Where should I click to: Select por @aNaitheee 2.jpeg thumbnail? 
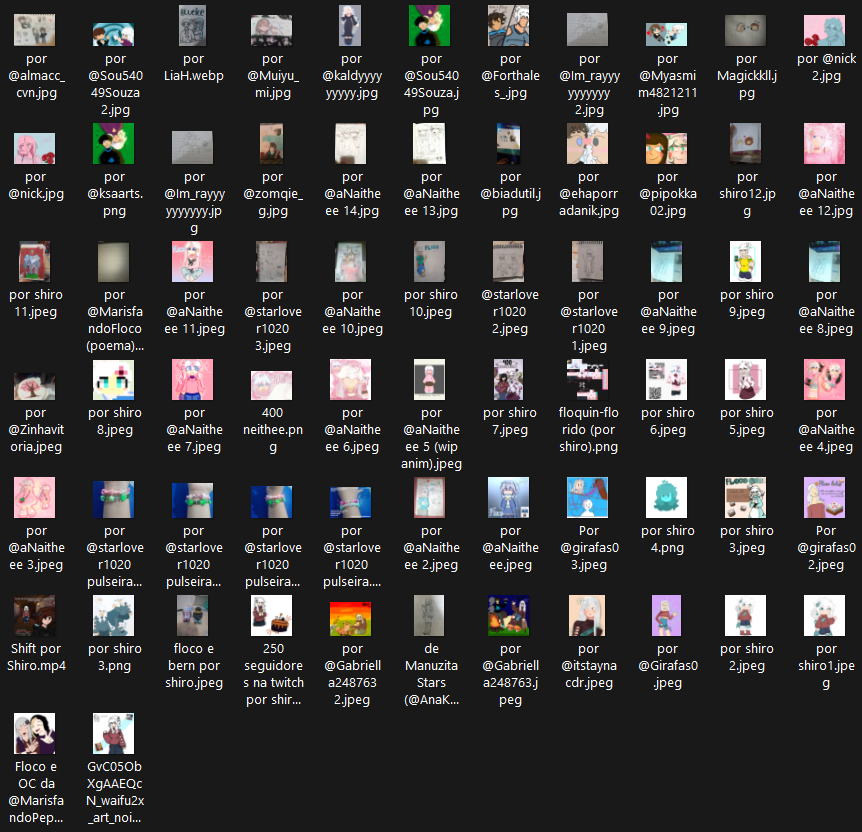(429, 498)
